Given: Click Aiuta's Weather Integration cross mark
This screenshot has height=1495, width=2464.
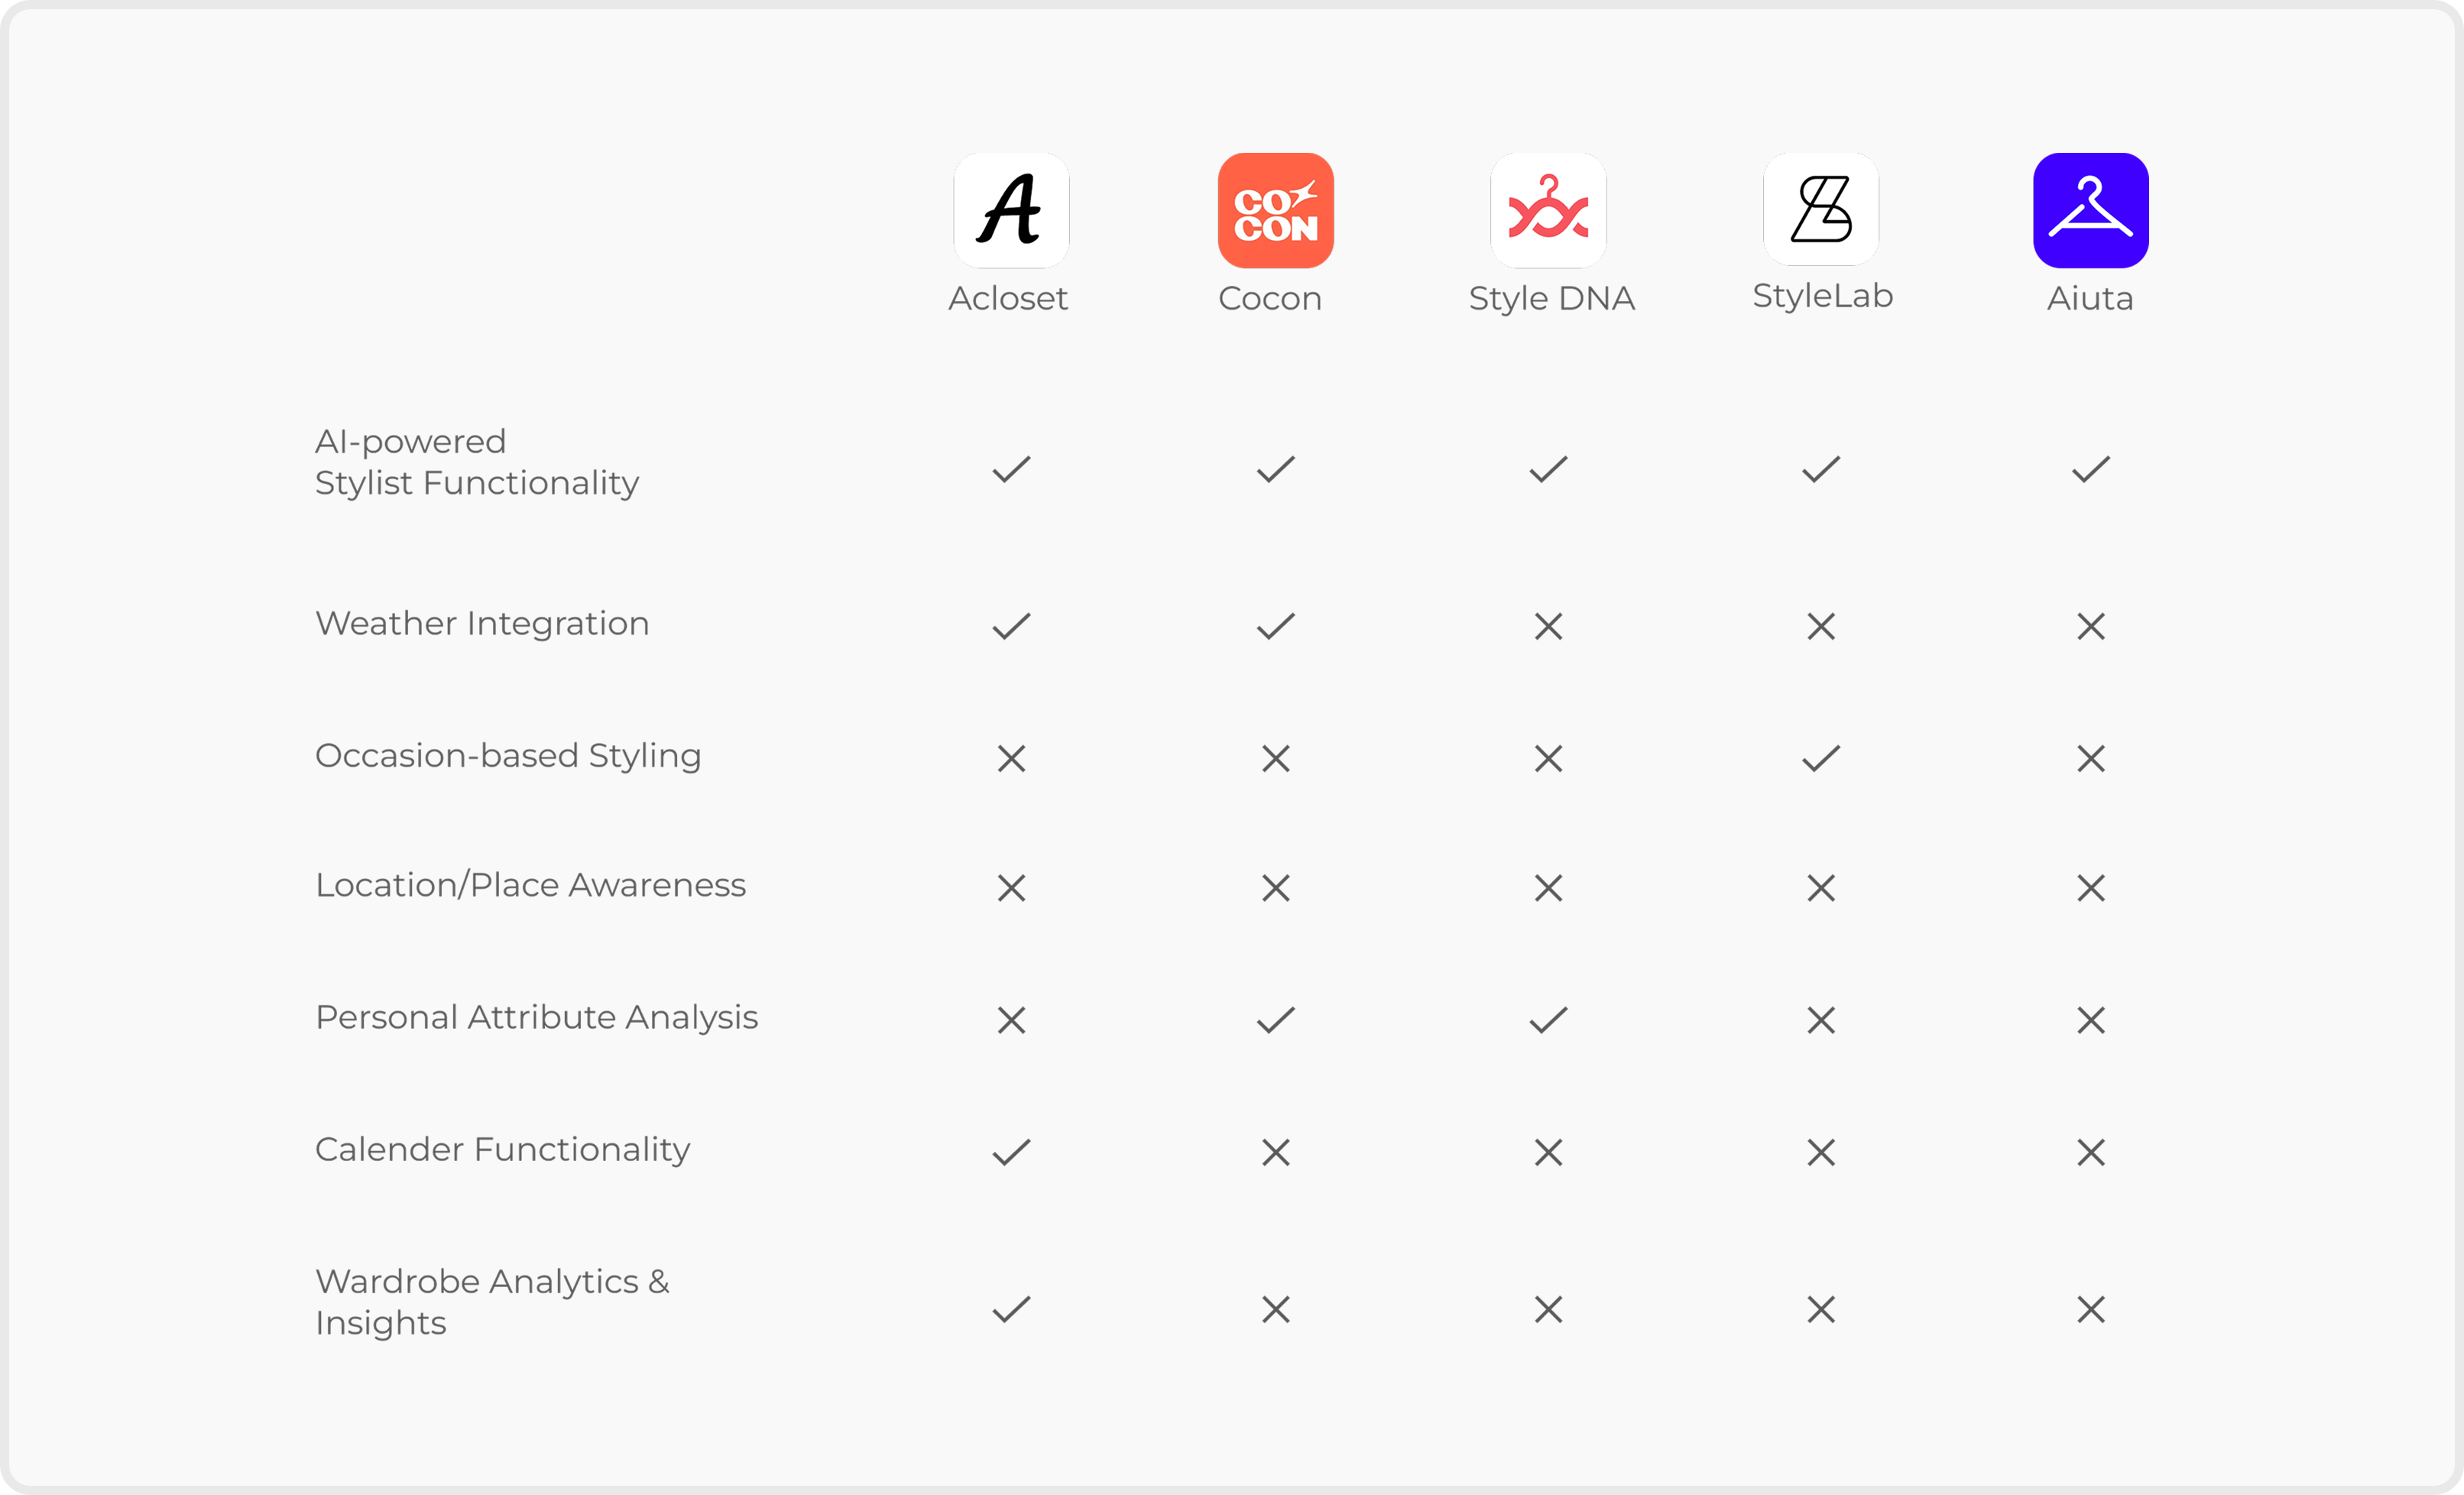Looking at the screenshot, I should [2090, 627].
